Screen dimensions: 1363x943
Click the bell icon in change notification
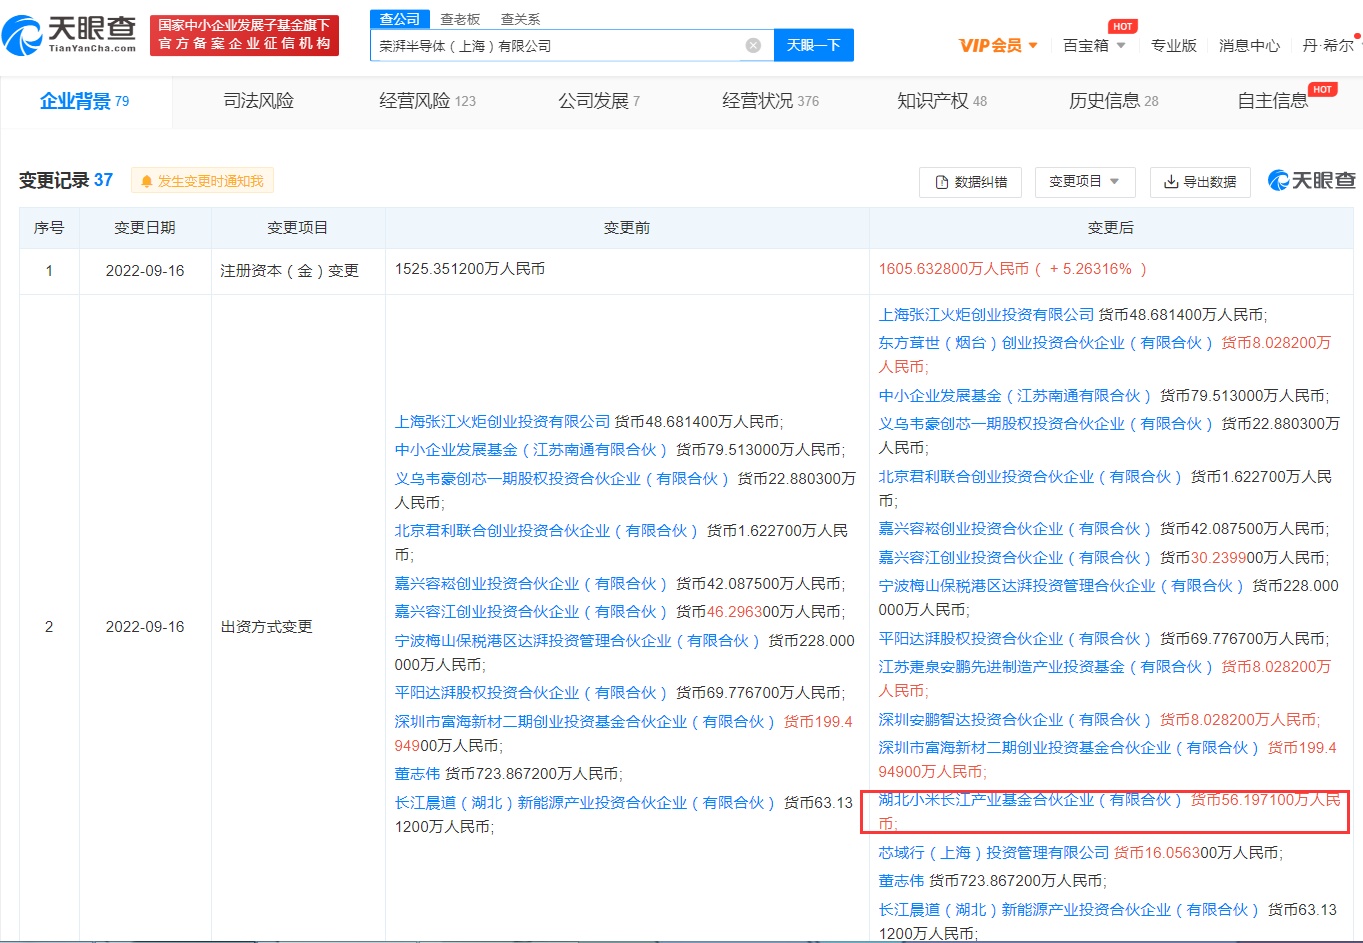(x=147, y=181)
